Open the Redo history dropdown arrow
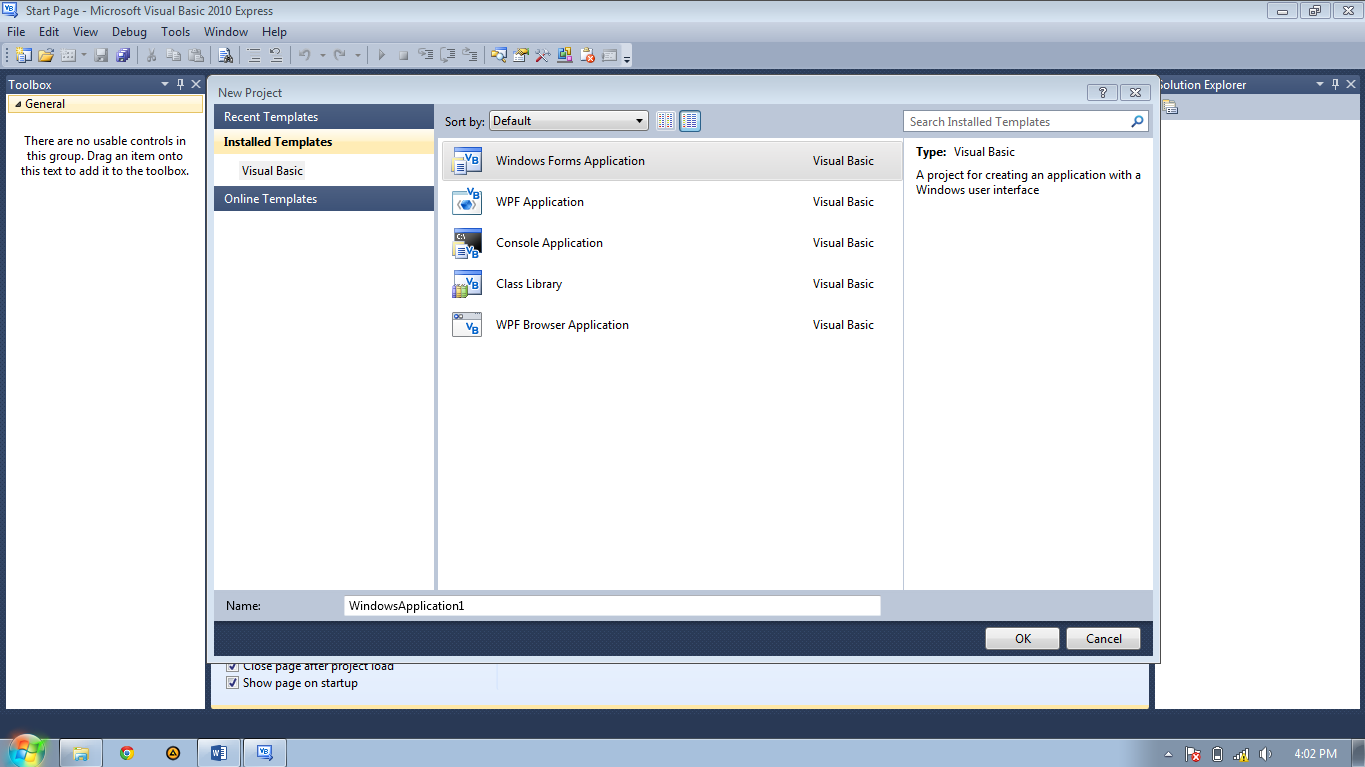 coord(358,55)
